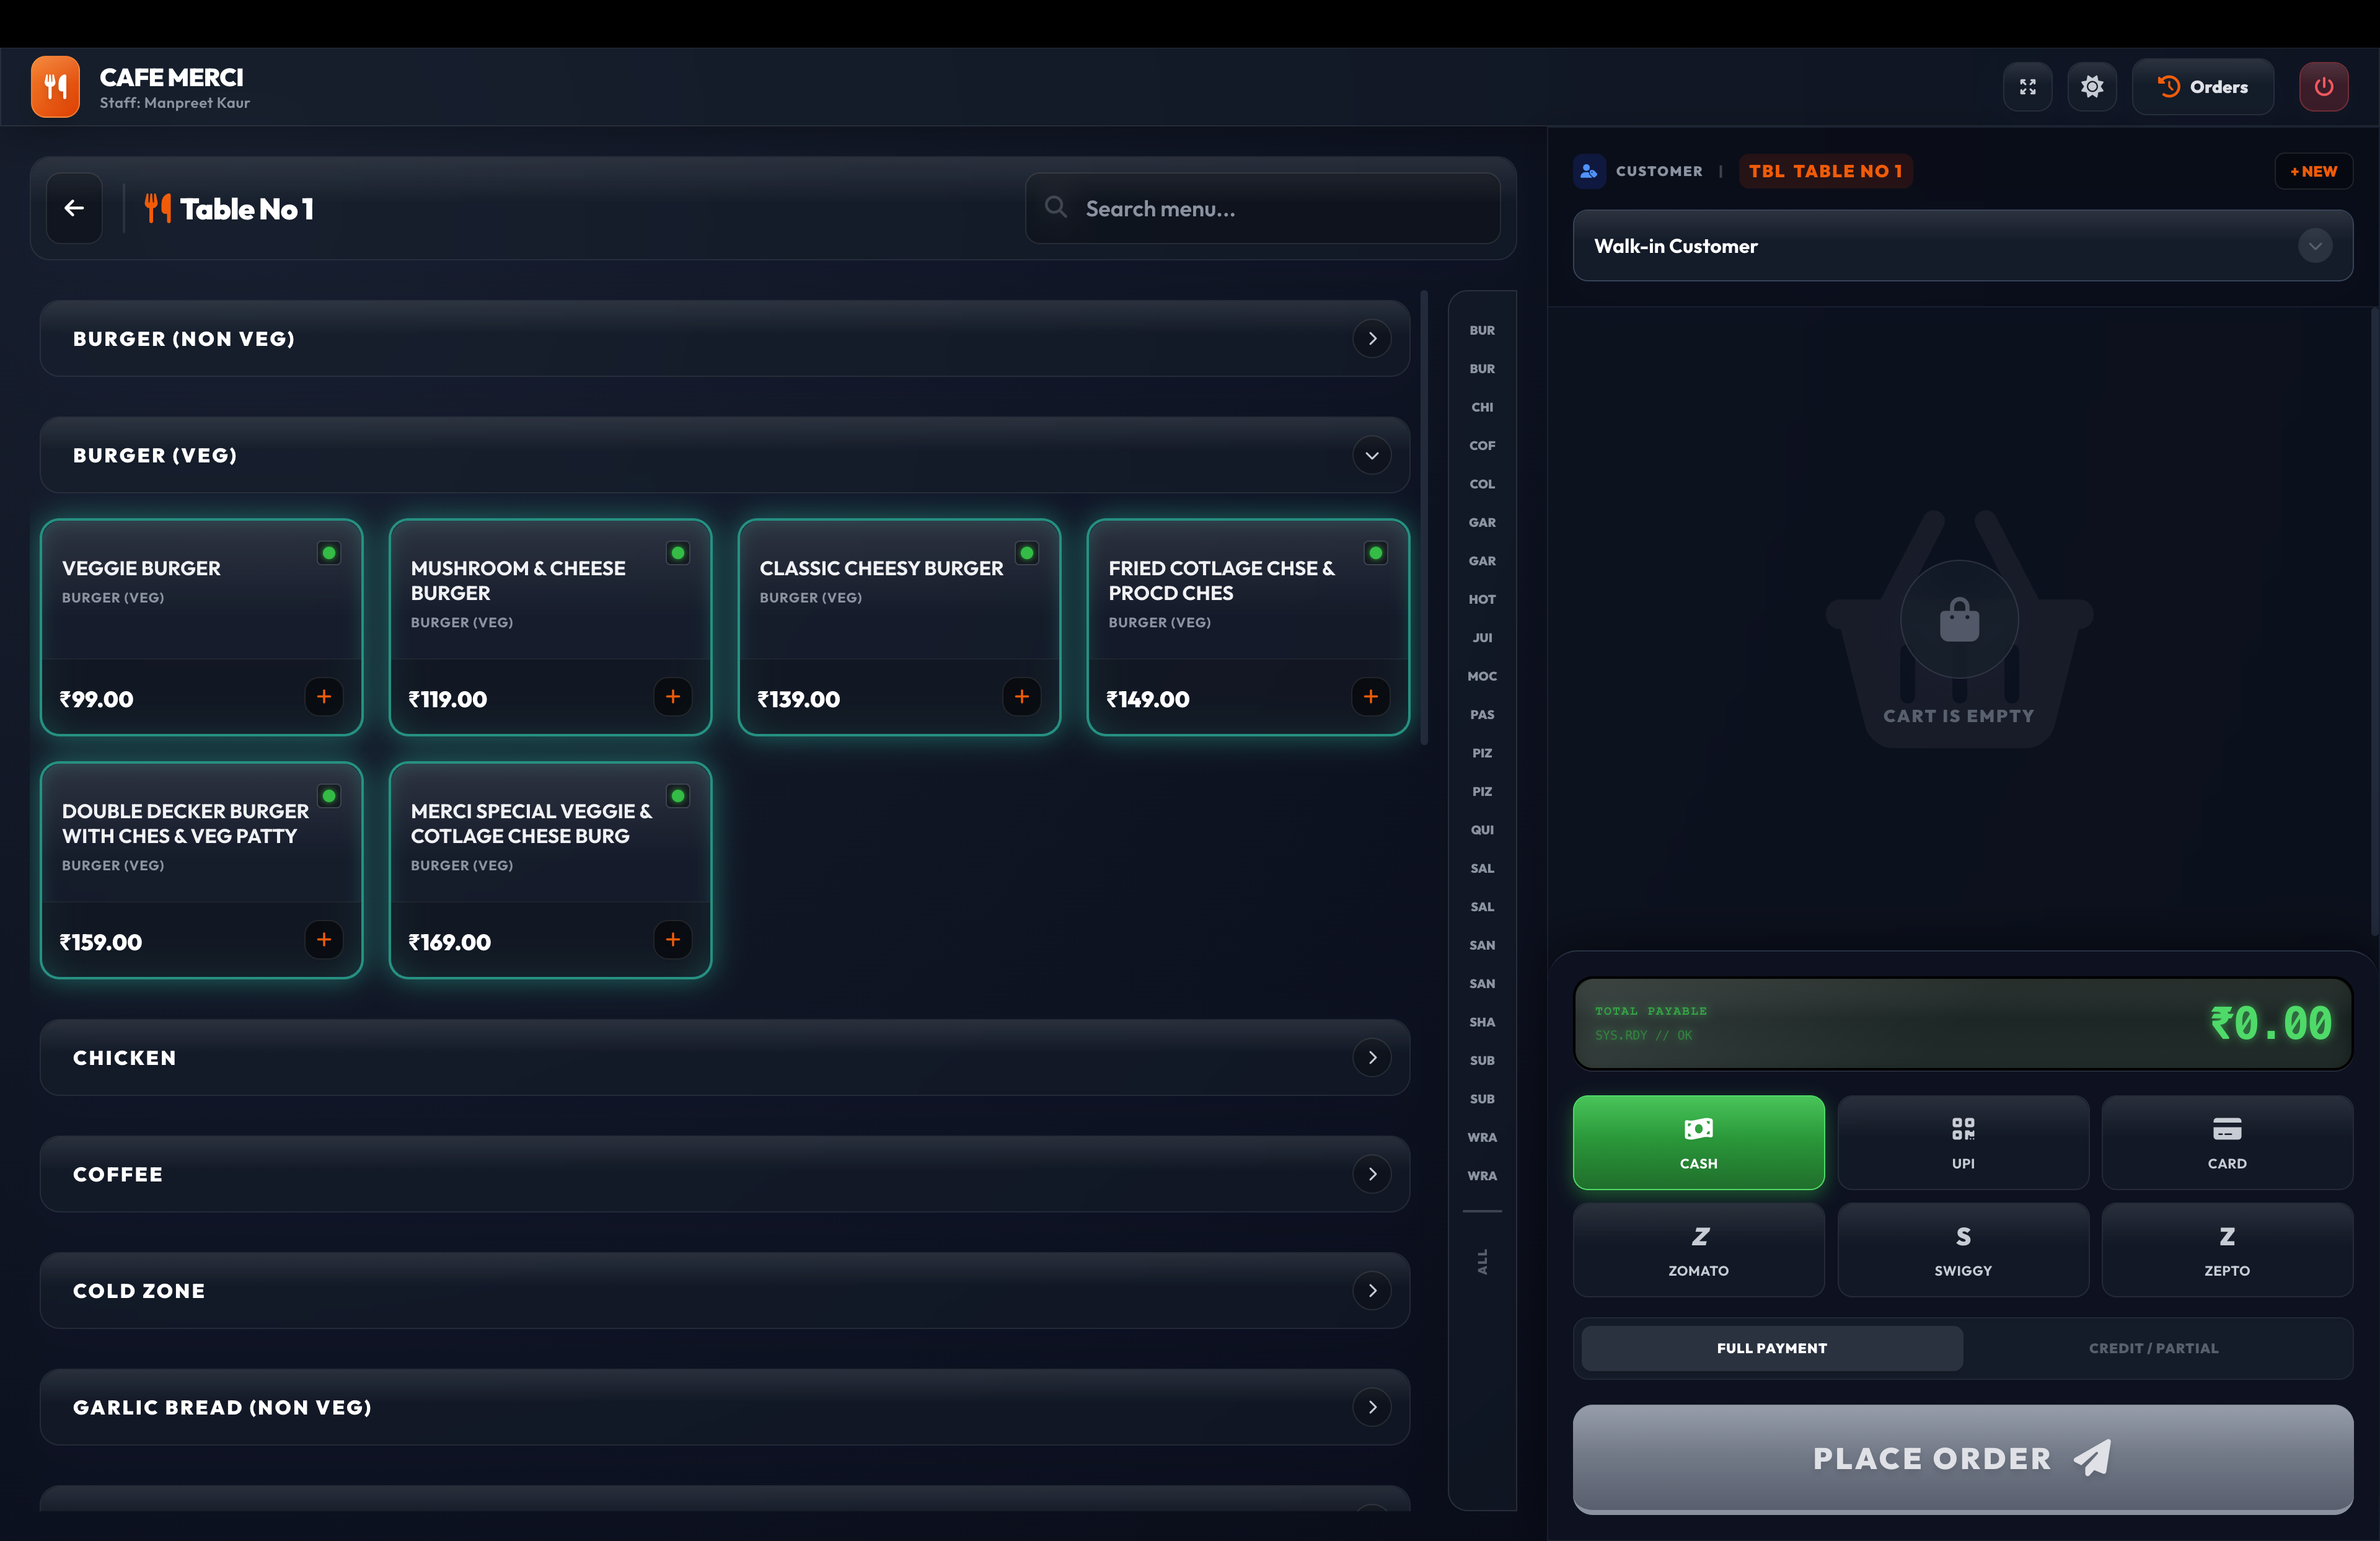2380x1541 pixels.
Task: Click the paper plane icon on Place Order
Action: click(2090, 1458)
